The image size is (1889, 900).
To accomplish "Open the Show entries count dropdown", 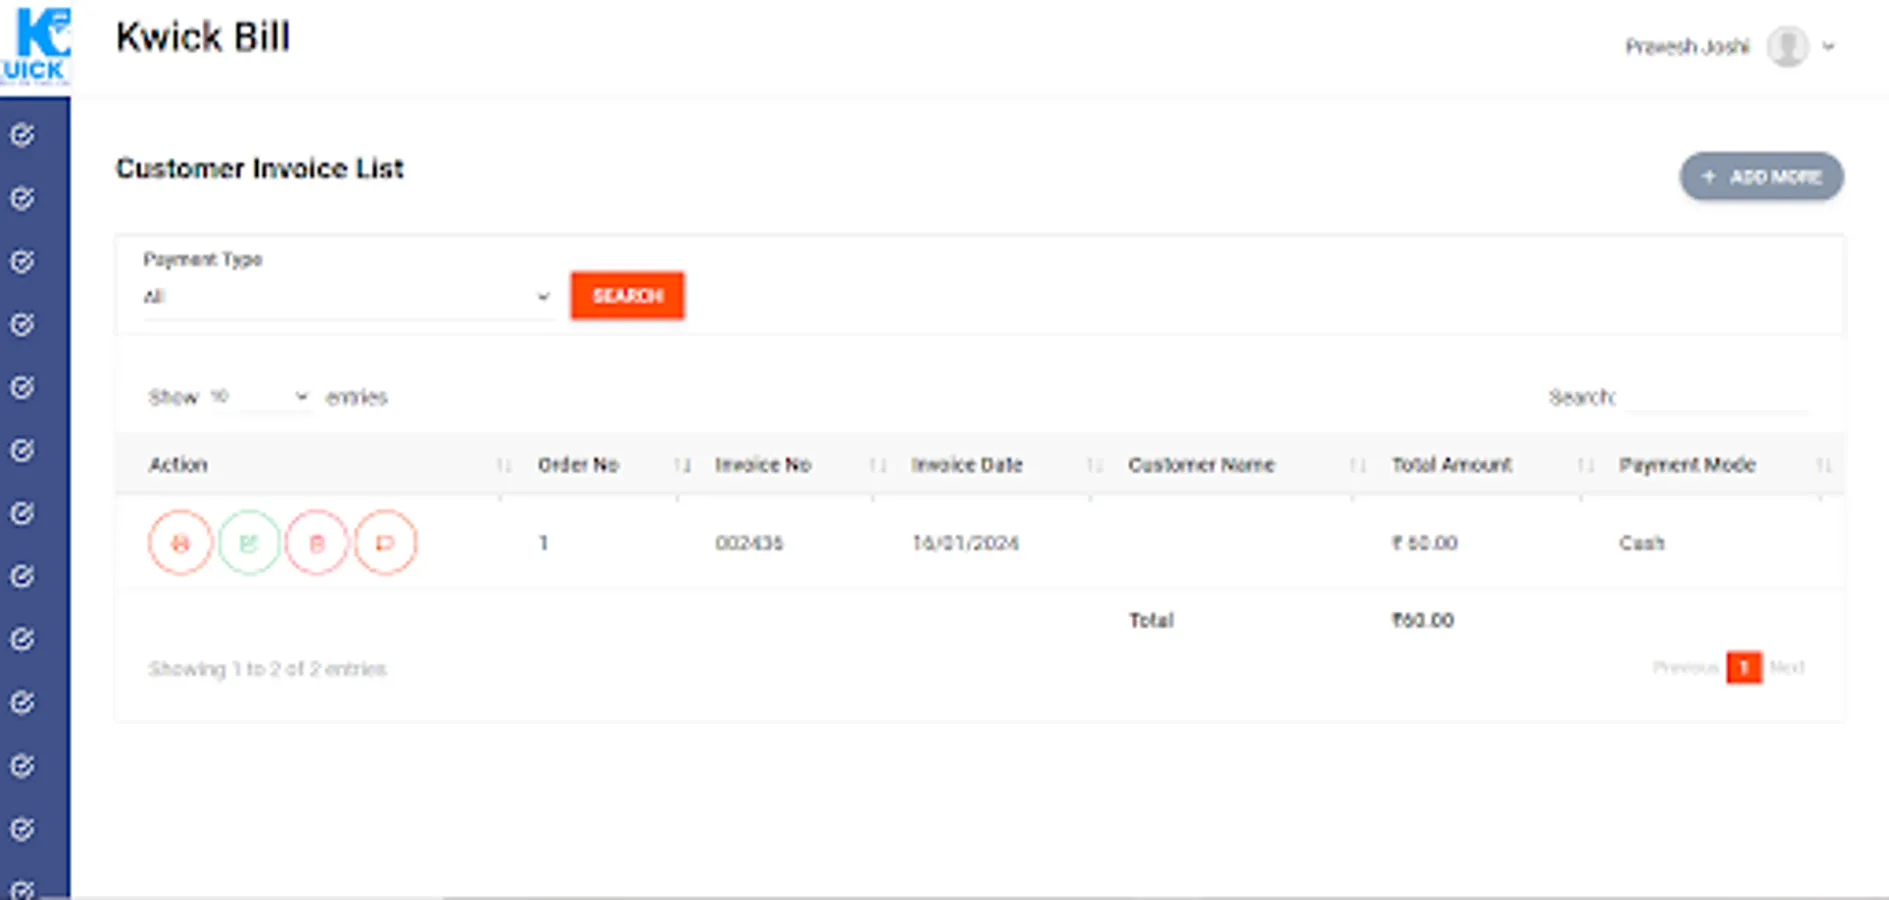I will coord(260,397).
